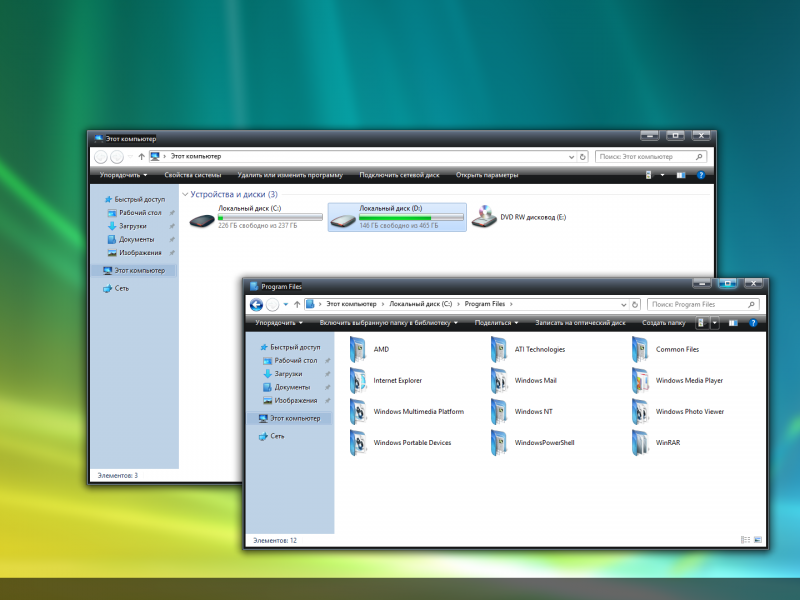This screenshot has width=800, height=600.
Task: Switch to large icons view in Program Files status bar
Action: tap(758, 540)
